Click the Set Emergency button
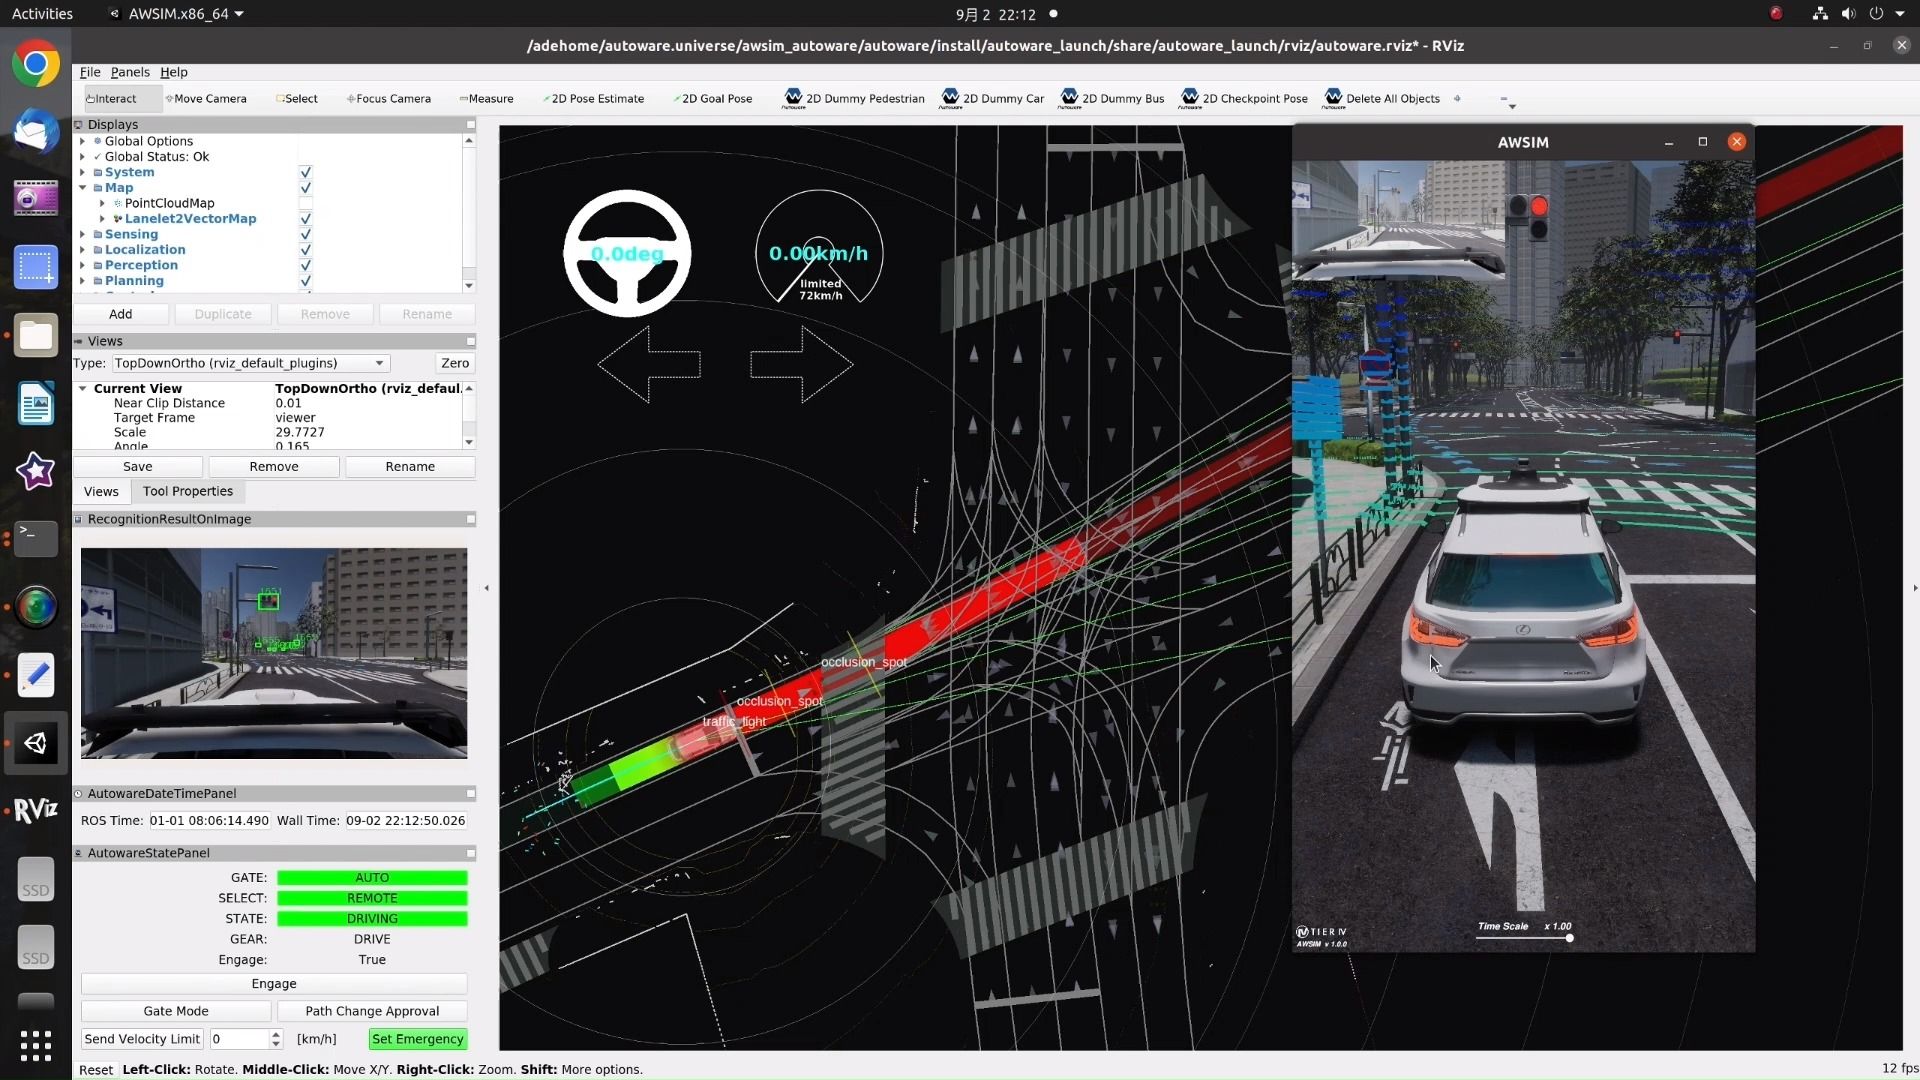The height and width of the screenshot is (1080, 1920). tap(417, 1039)
